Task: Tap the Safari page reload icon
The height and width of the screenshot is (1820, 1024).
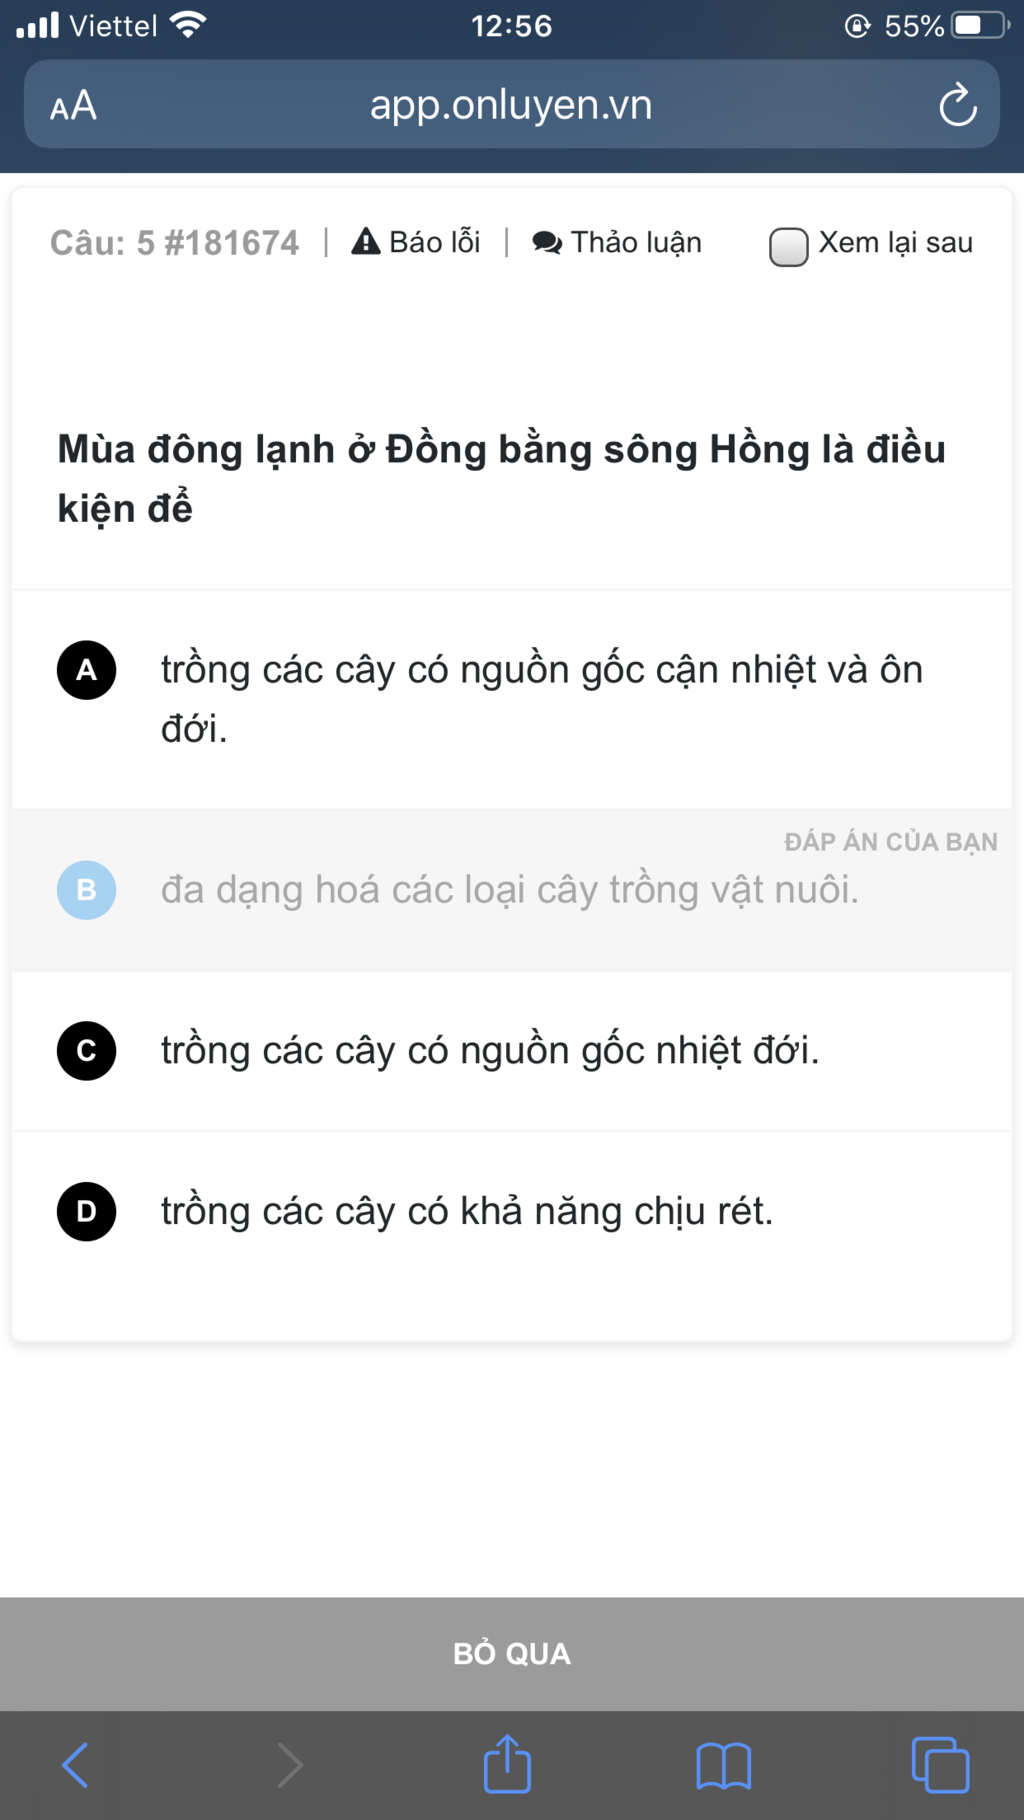Action: tap(957, 104)
